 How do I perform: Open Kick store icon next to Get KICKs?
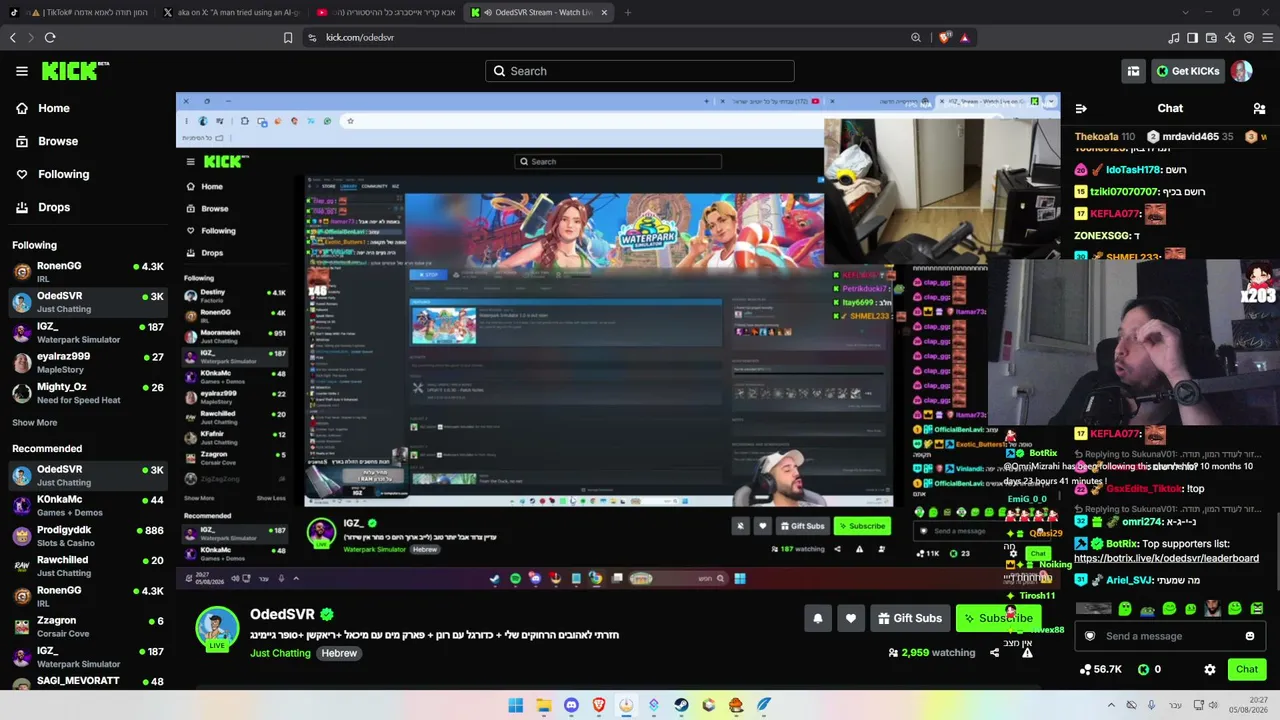click(x=1133, y=71)
